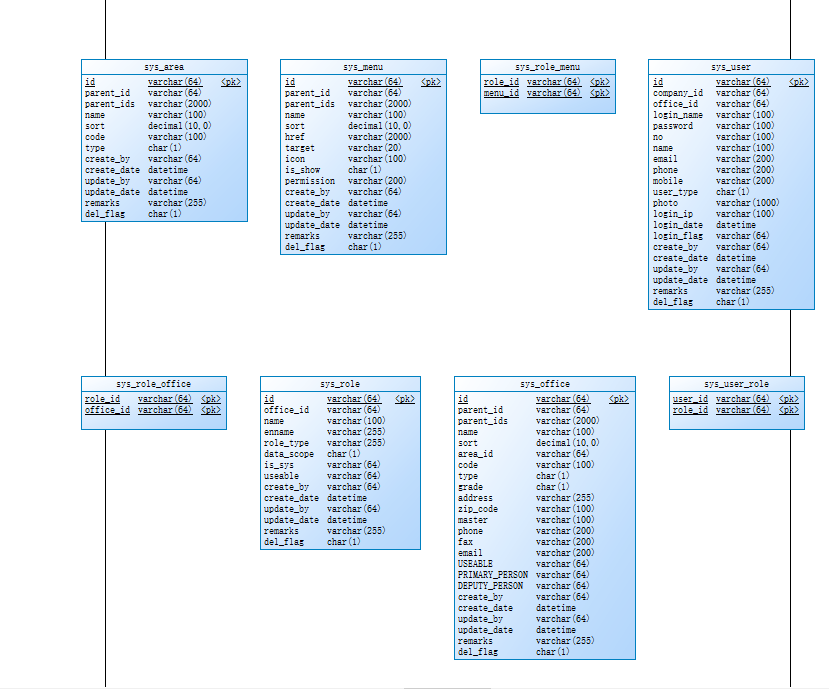Click the underlined id primary key in sys_area
Screen dimensions: 829x689
pos(88,81)
